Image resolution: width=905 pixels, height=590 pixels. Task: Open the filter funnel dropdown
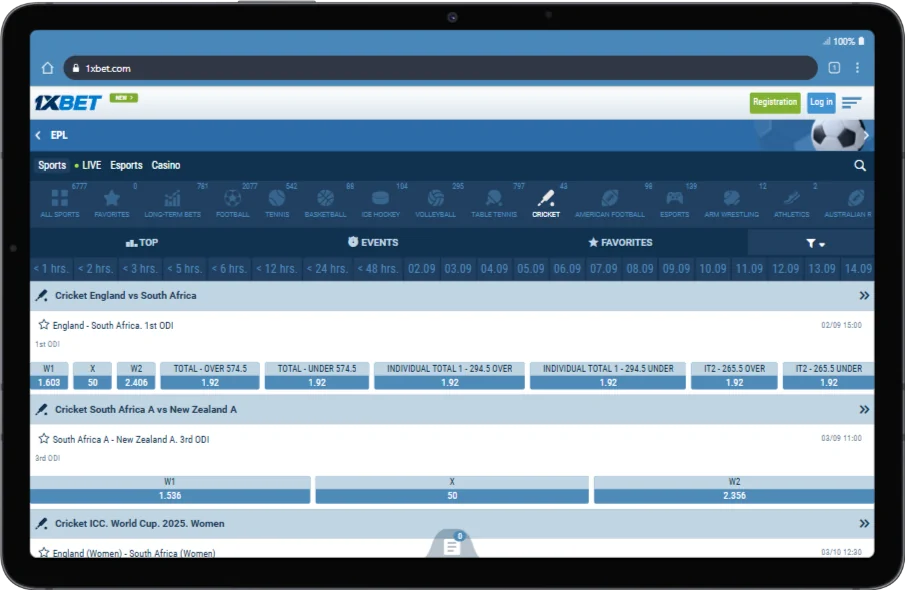tap(815, 244)
